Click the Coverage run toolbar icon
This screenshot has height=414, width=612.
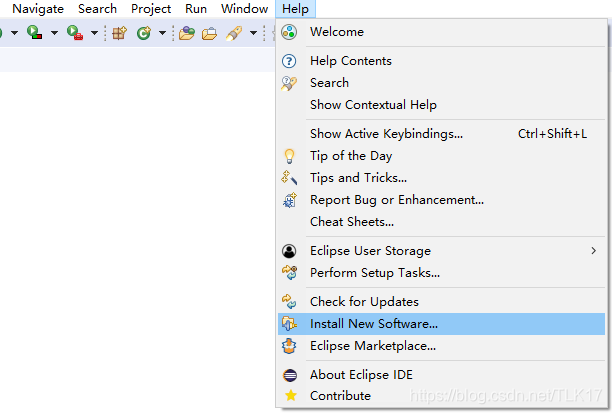34,32
